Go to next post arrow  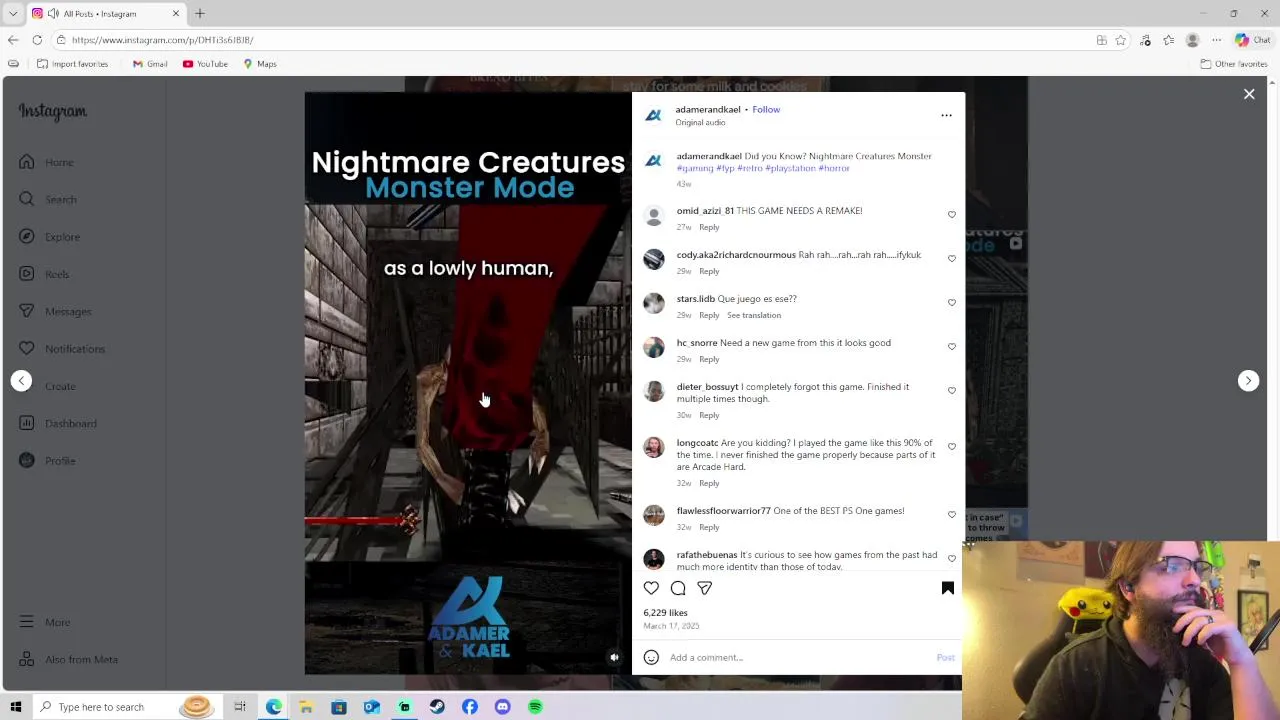1248,380
